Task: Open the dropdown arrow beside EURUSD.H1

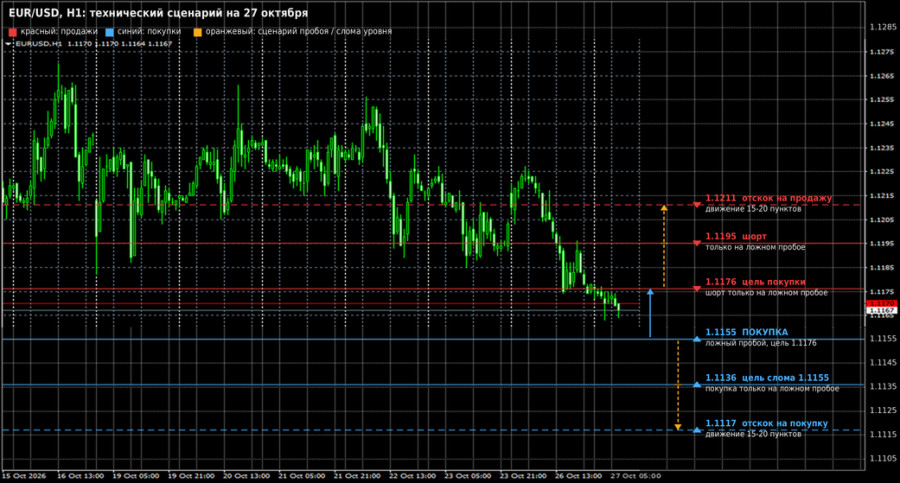Action: pos(9,44)
